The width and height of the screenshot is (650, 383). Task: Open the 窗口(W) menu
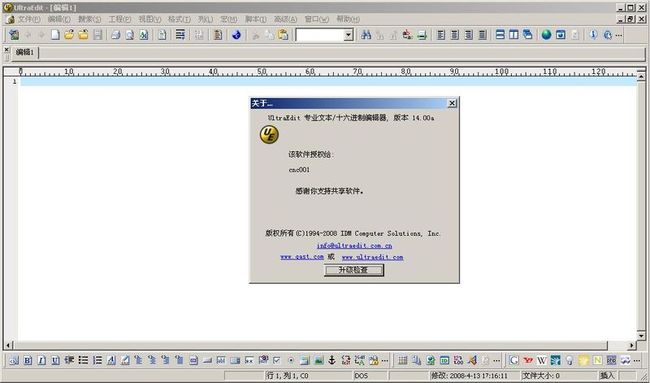317,19
